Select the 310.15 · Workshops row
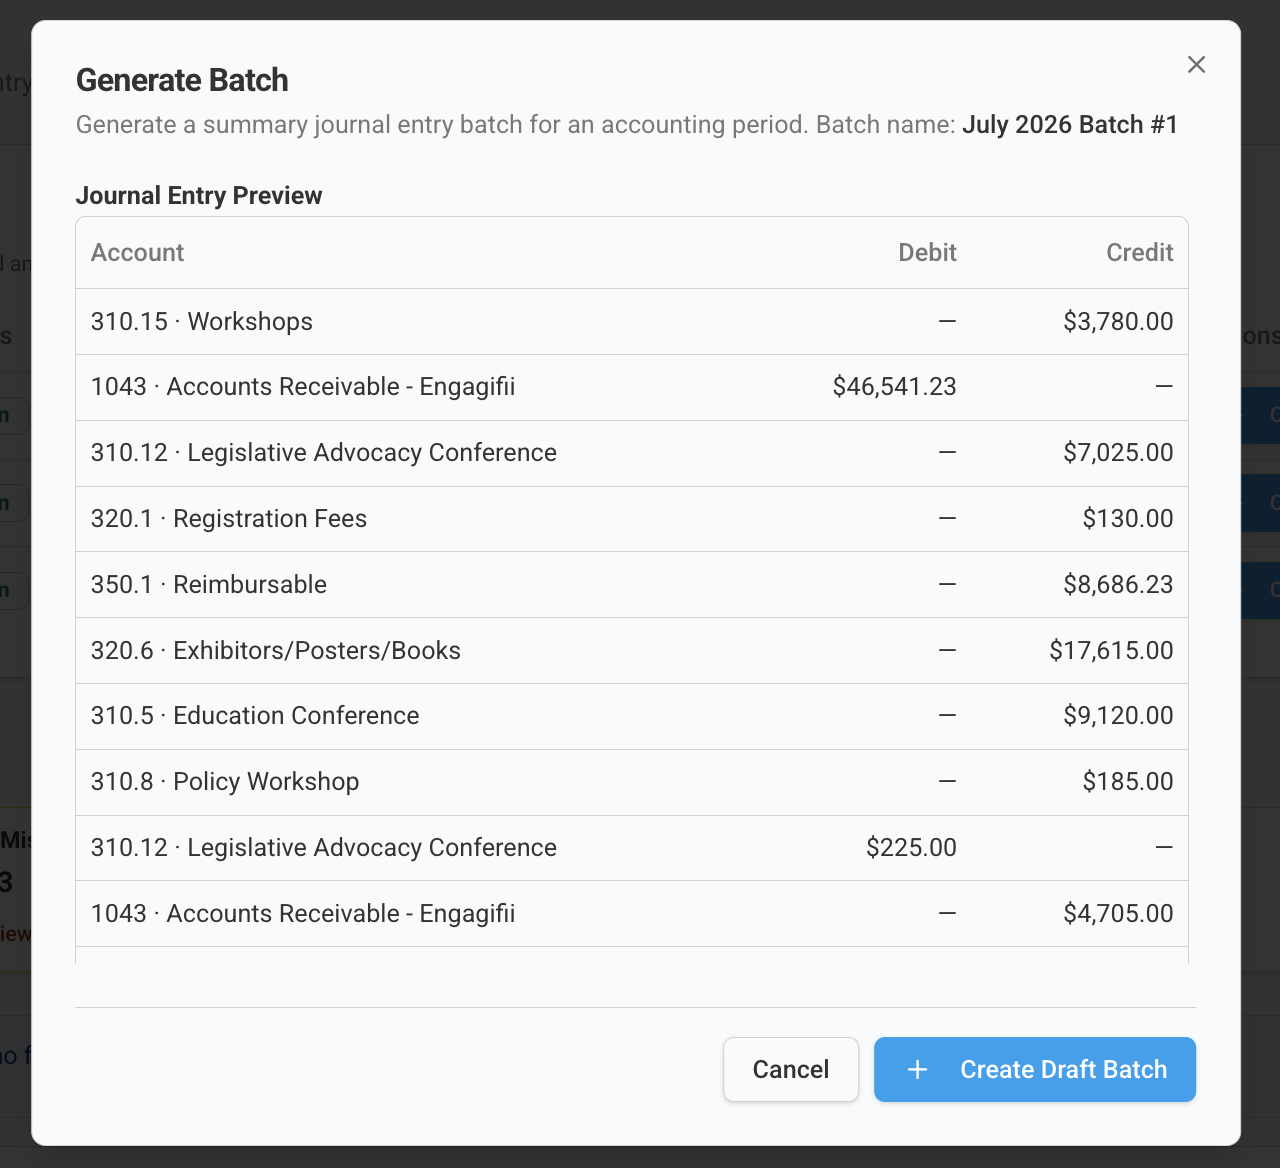 tap(632, 321)
